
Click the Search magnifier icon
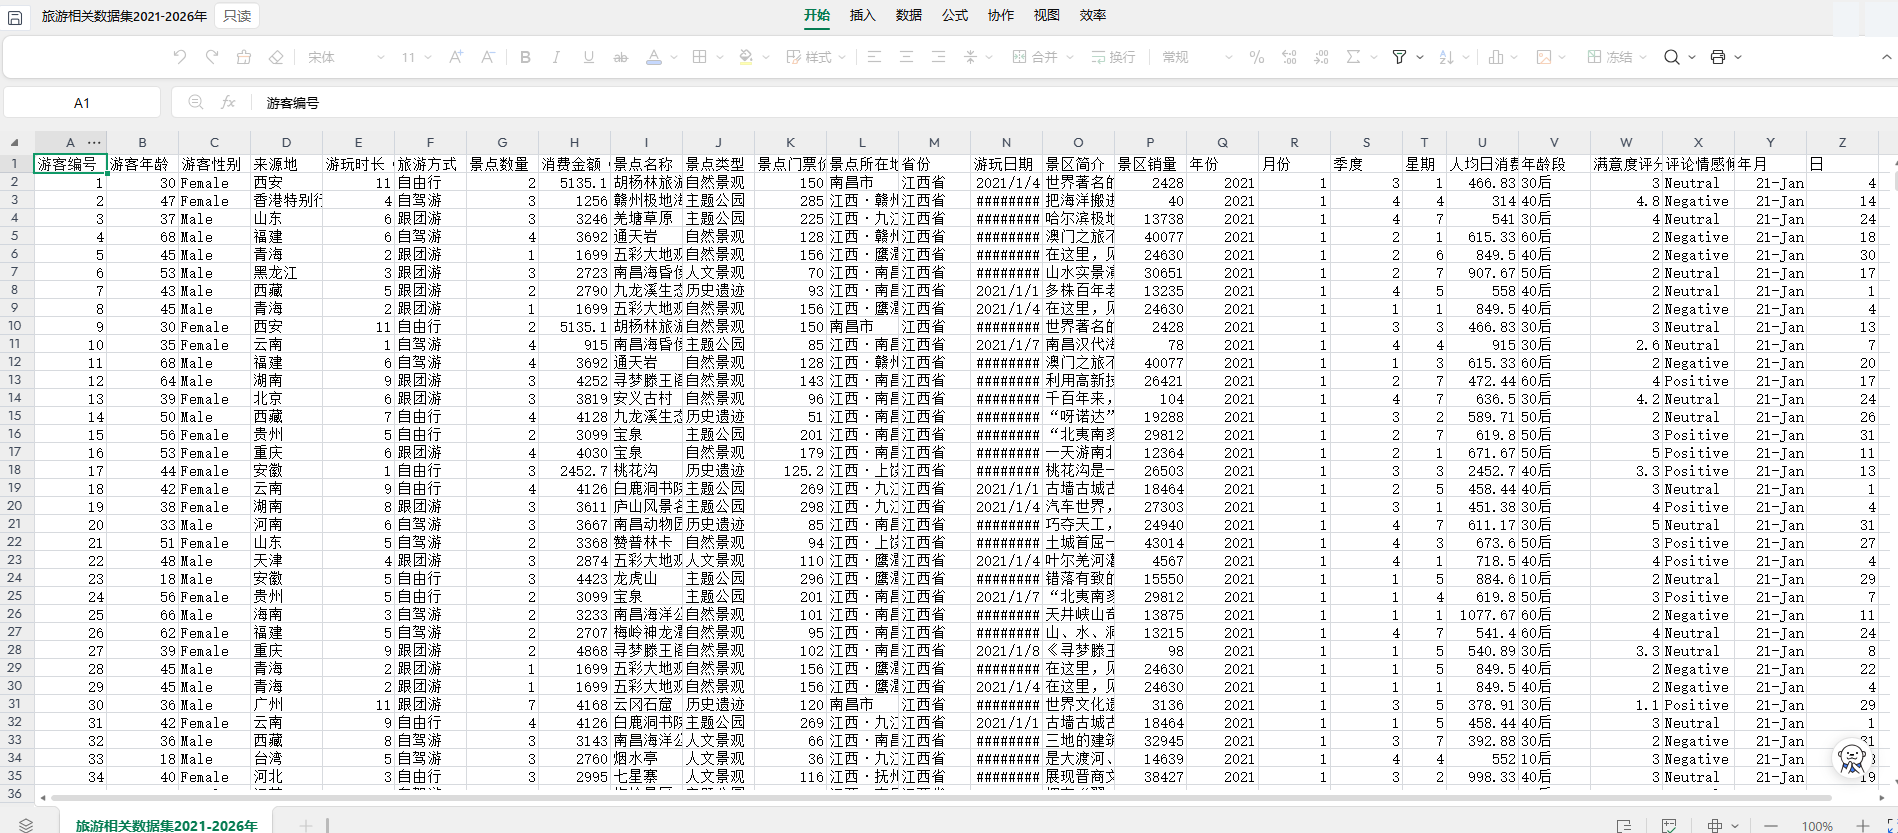pos(1671,57)
